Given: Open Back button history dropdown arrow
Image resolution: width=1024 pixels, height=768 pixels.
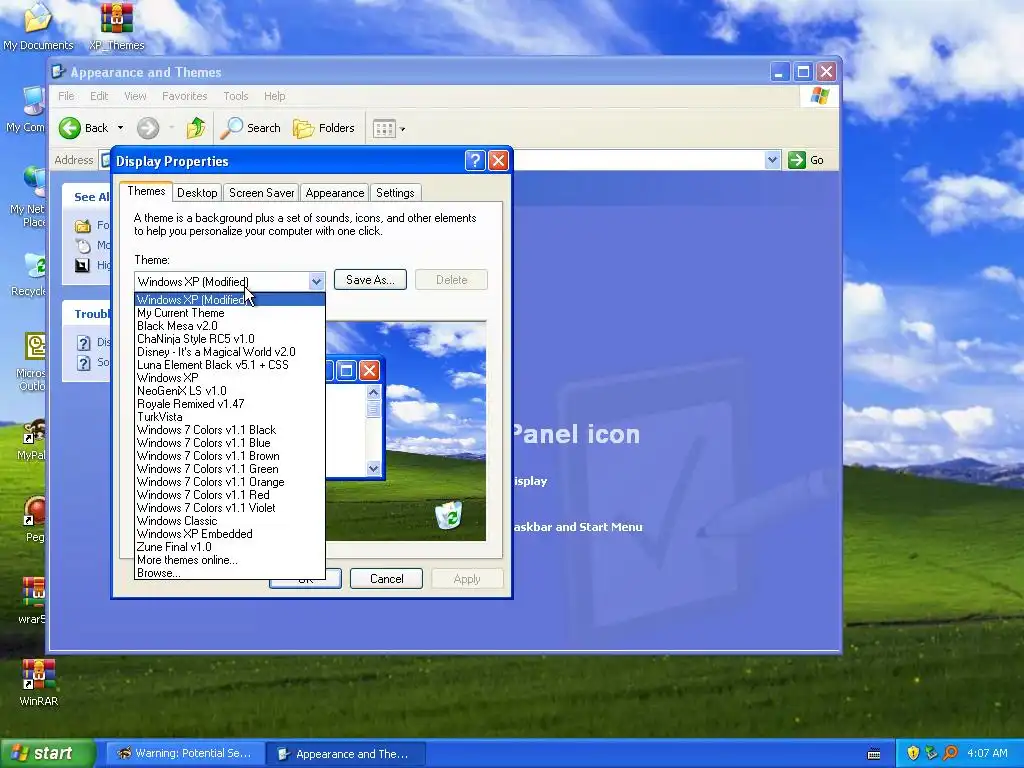Looking at the screenshot, I should 120,128.
